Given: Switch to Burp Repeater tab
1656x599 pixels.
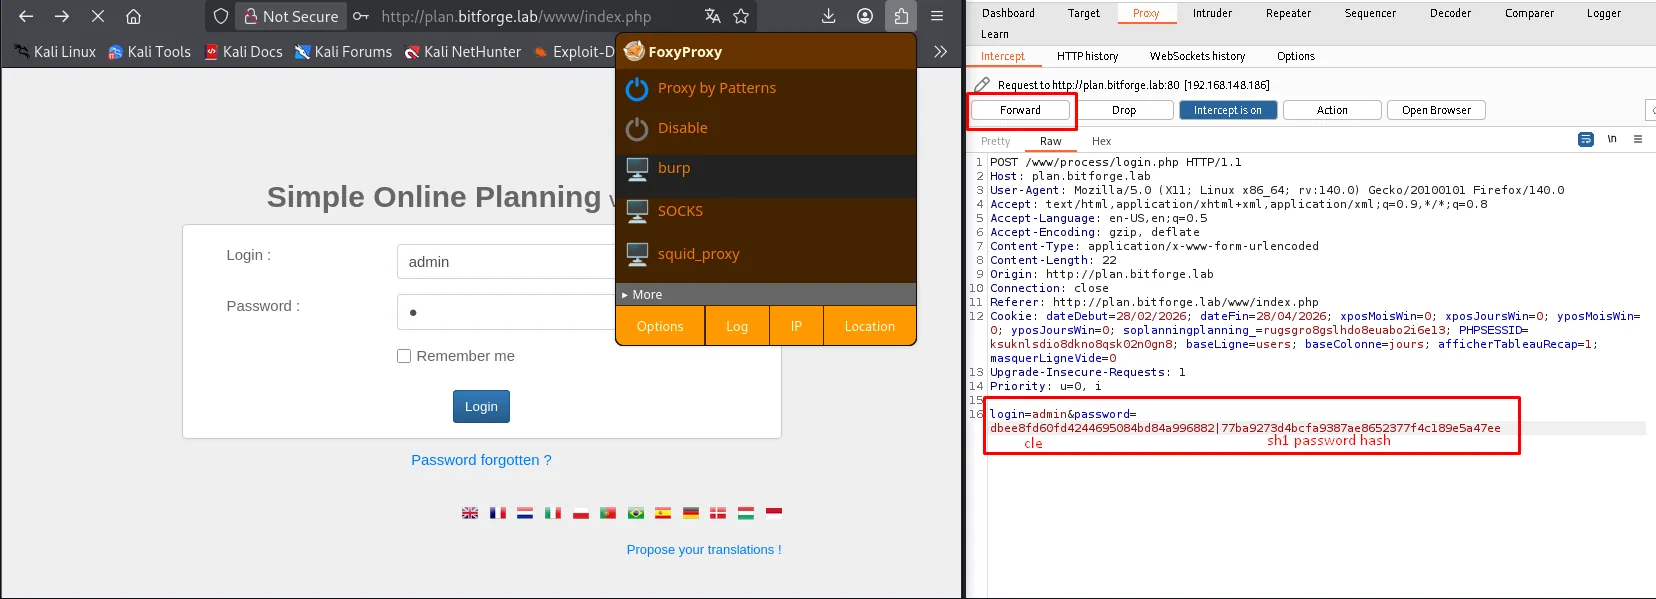Looking at the screenshot, I should click(x=1288, y=13).
